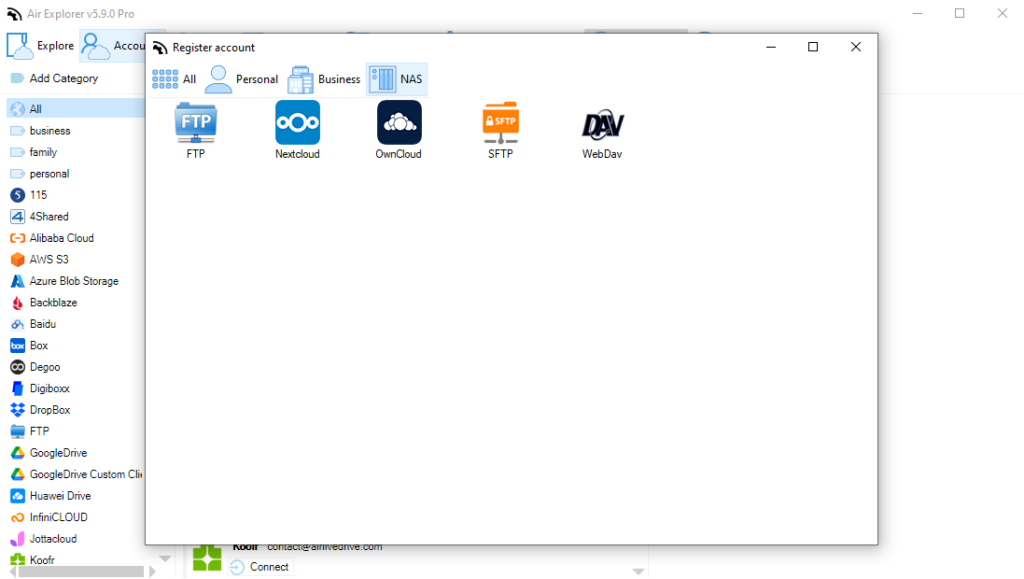Connect the Koofr account
The width and height of the screenshot is (1024, 579).
(x=261, y=567)
